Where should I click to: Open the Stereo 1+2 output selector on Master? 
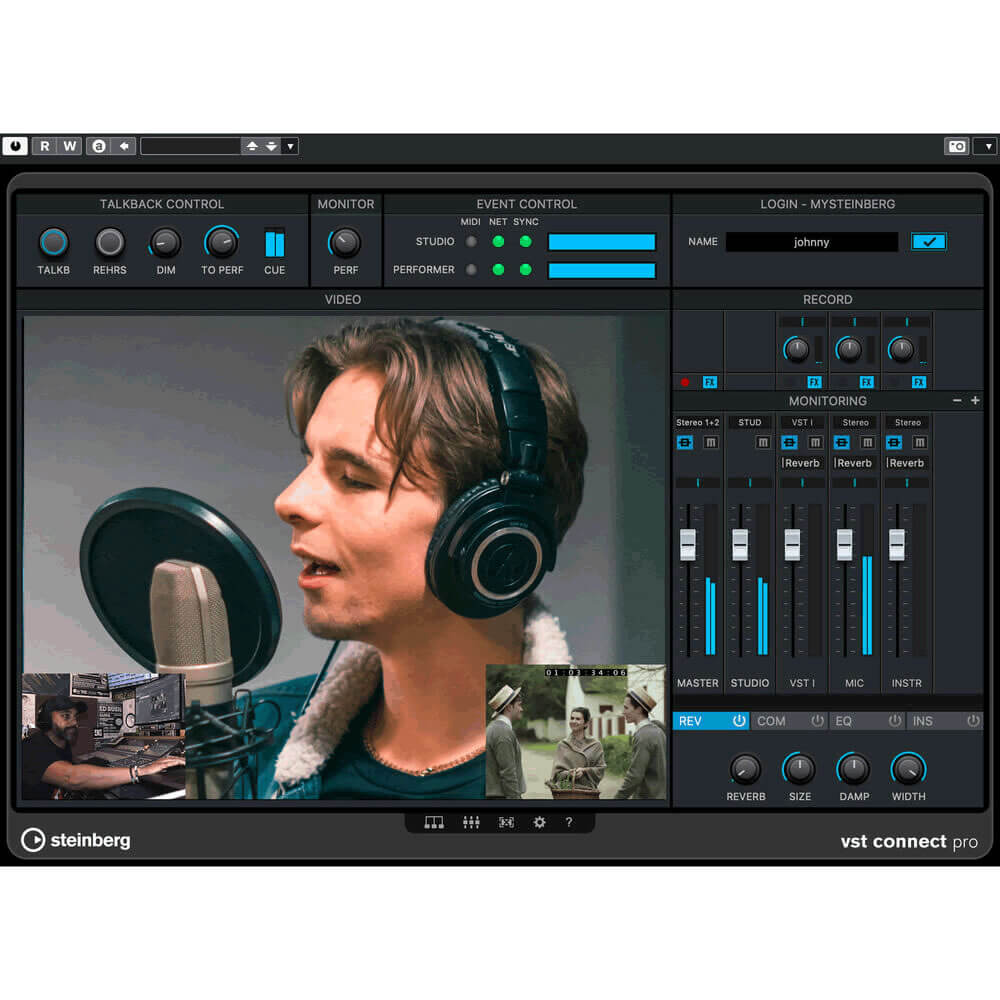point(696,422)
